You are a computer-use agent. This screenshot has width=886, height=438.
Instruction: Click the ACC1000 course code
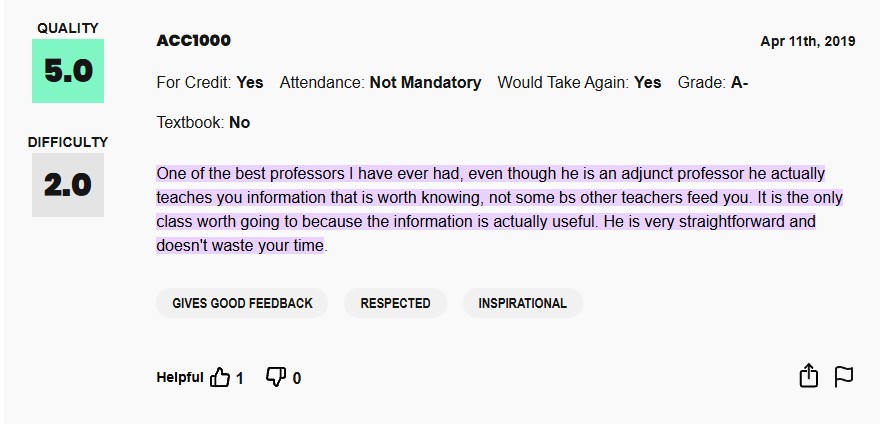[x=194, y=41]
